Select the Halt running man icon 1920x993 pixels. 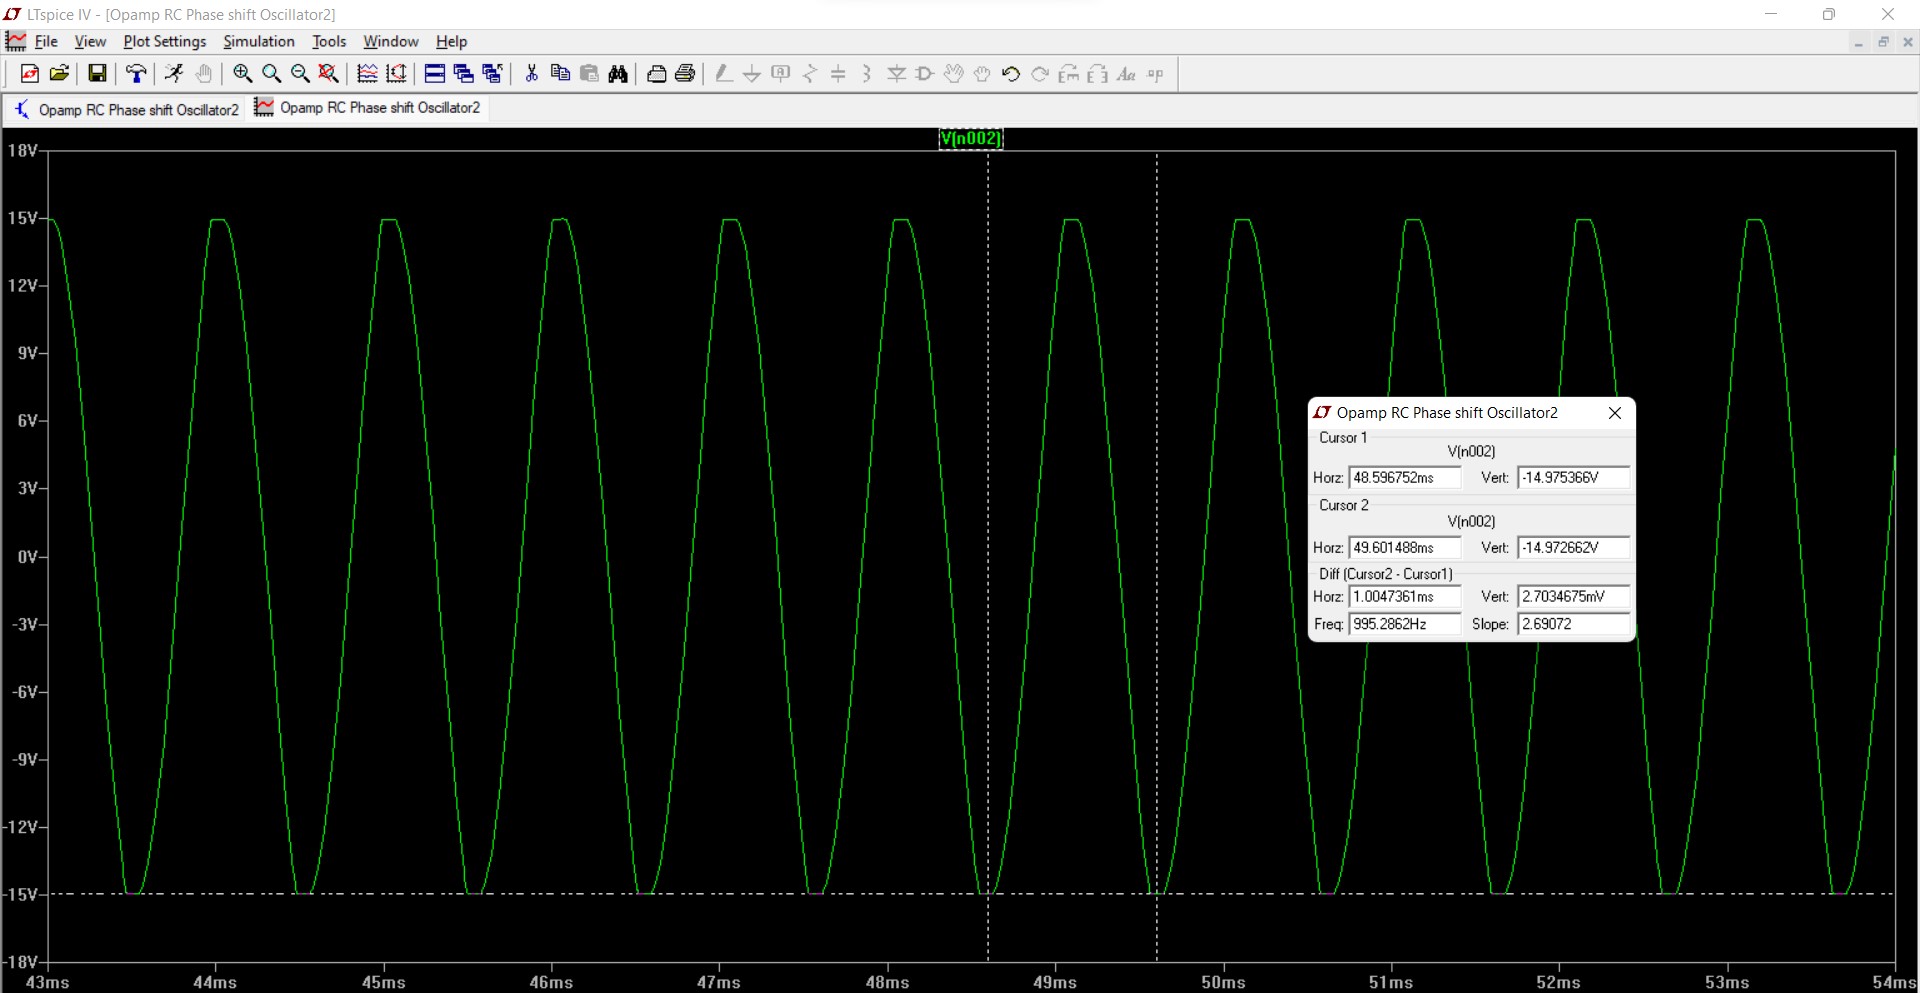click(x=174, y=73)
